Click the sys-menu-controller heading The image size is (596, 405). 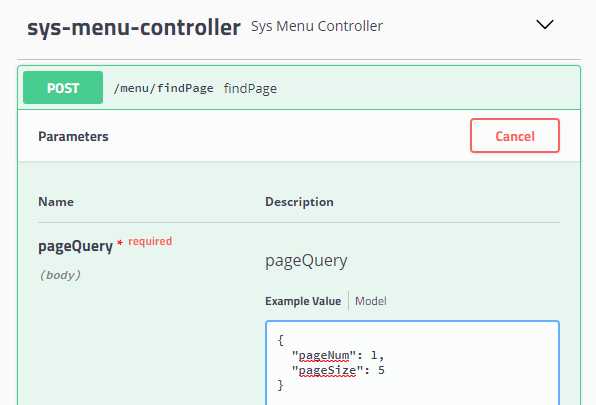click(134, 28)
